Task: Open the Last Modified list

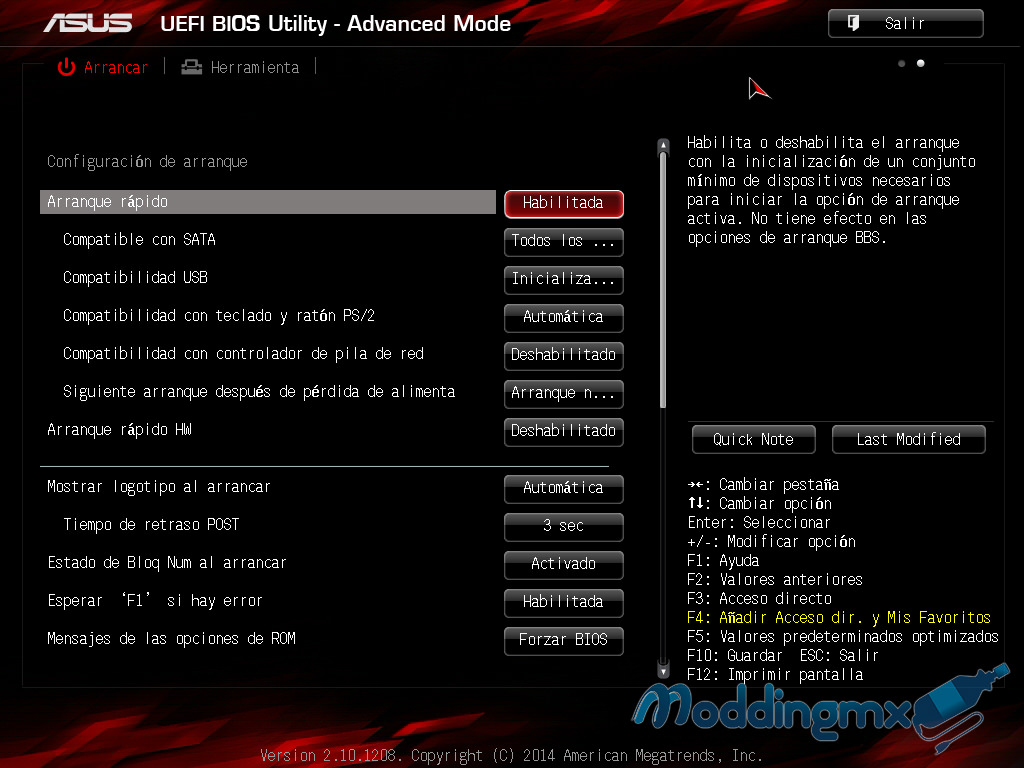Action: (908, 440)
